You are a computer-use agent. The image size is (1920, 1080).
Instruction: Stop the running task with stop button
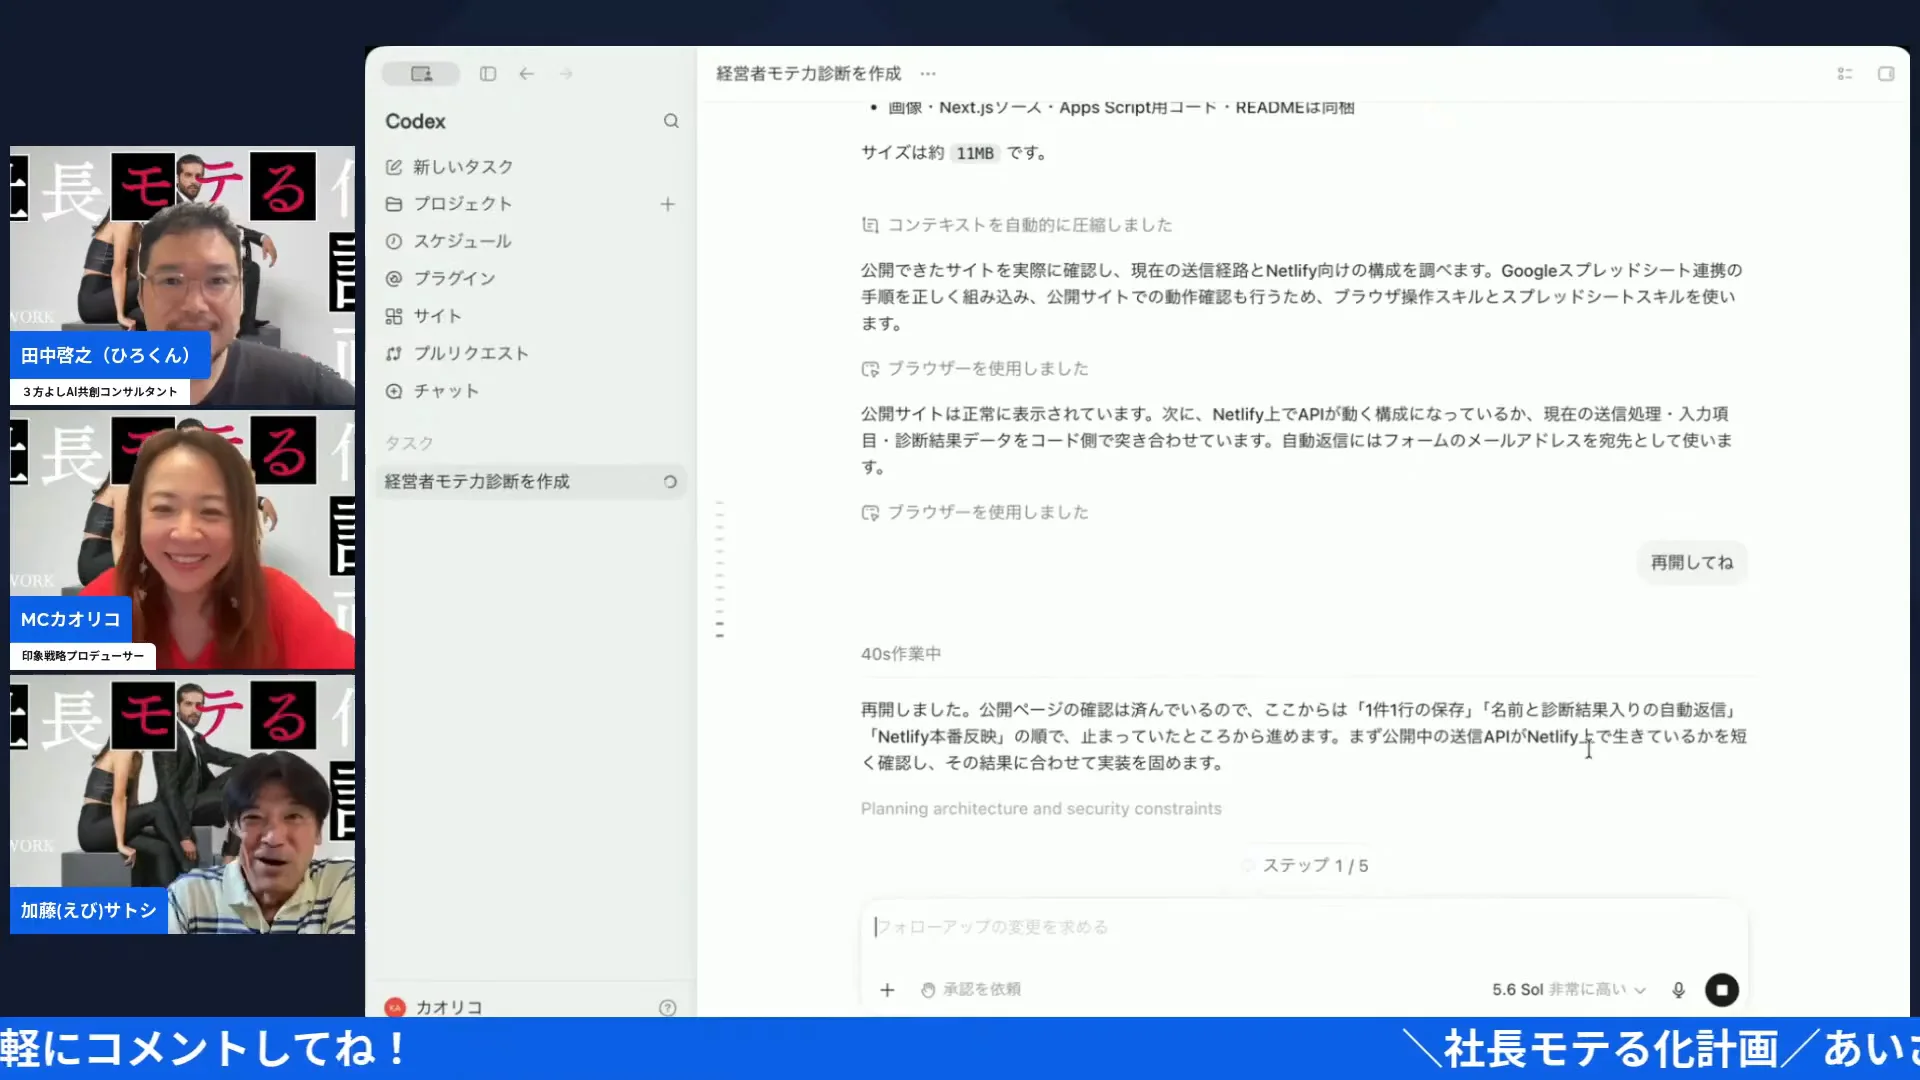coord(1722,990)
